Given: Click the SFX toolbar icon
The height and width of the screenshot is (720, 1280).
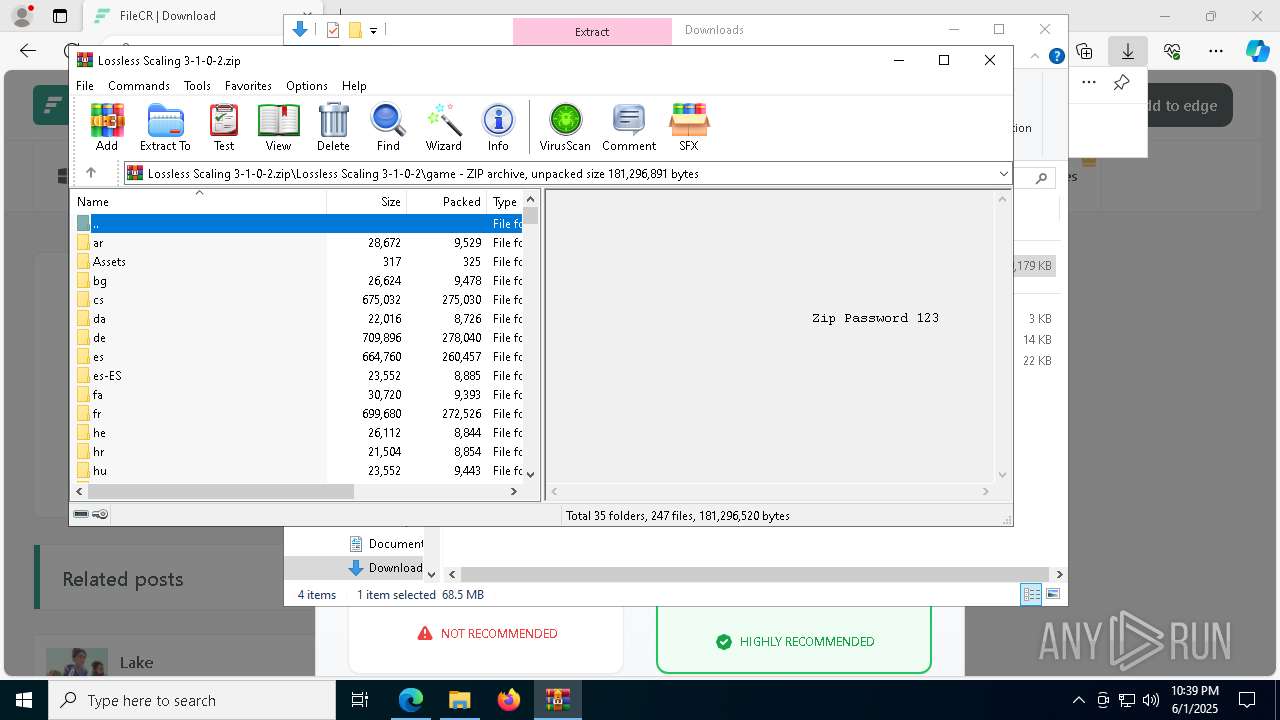Looking at the screenshot, I should [689, 127].
